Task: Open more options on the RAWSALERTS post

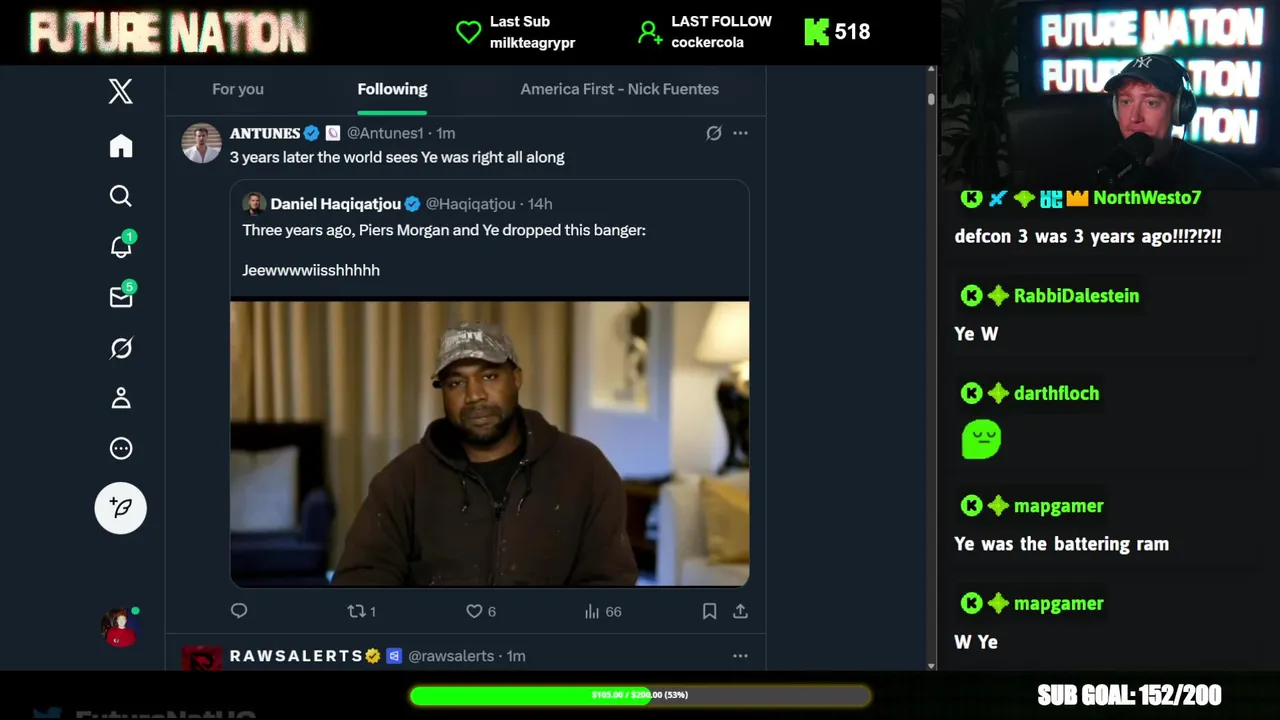Action: (740, 656)
